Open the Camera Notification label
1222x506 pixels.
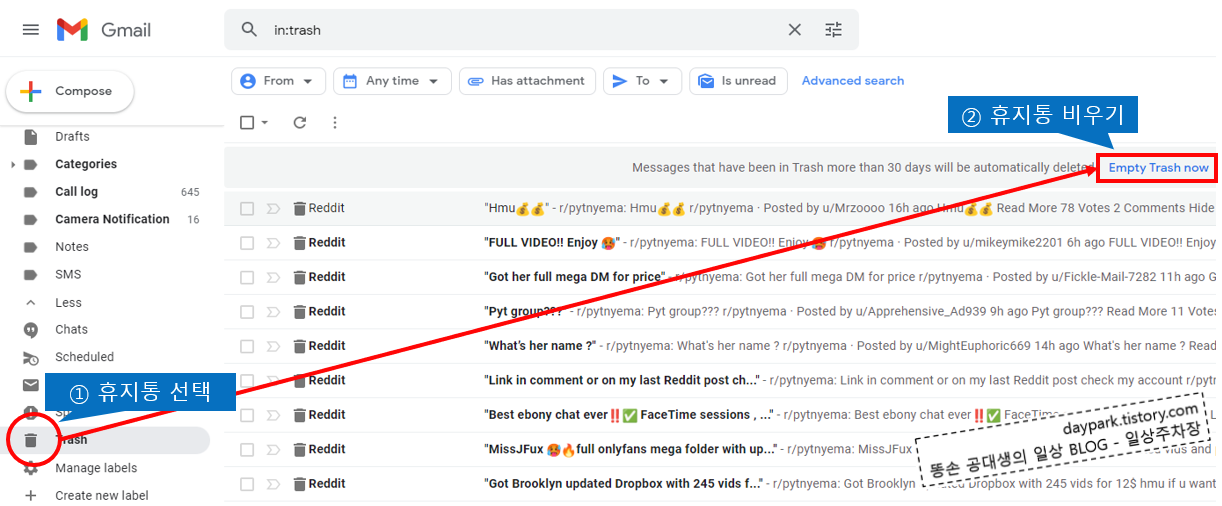coord(112,219)
